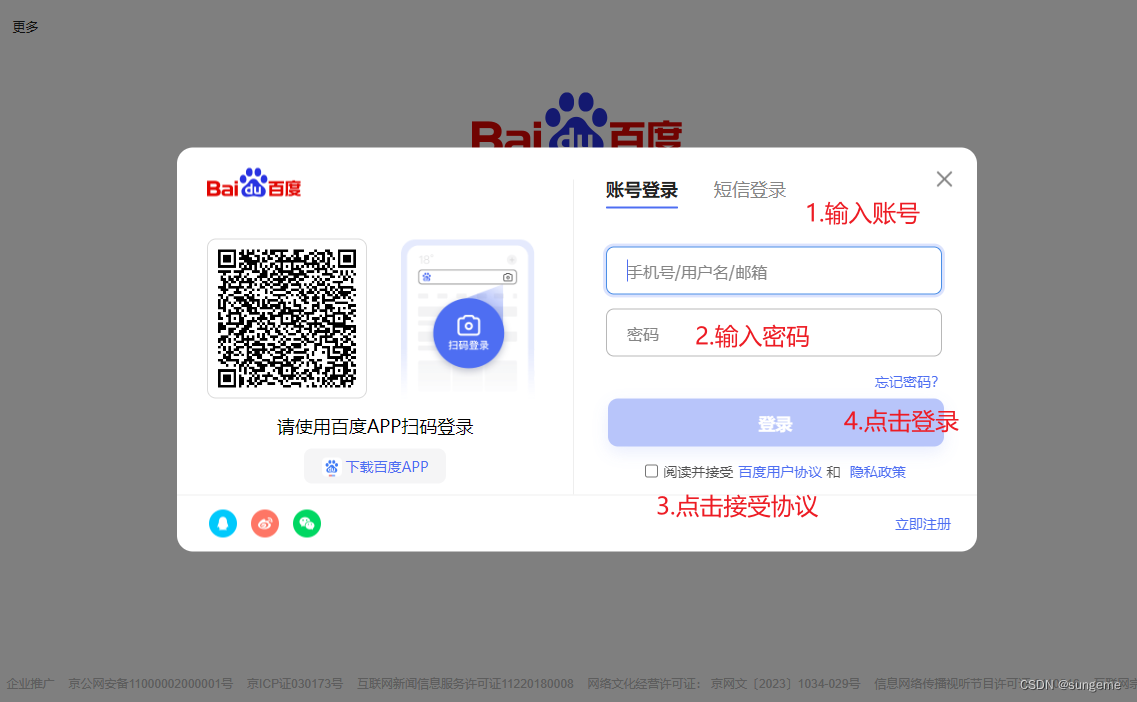Image resolution: width=1137 pixels, height=702 pixels.
Task: Click 更多 at the top left
Action: (x=25, y=27)
